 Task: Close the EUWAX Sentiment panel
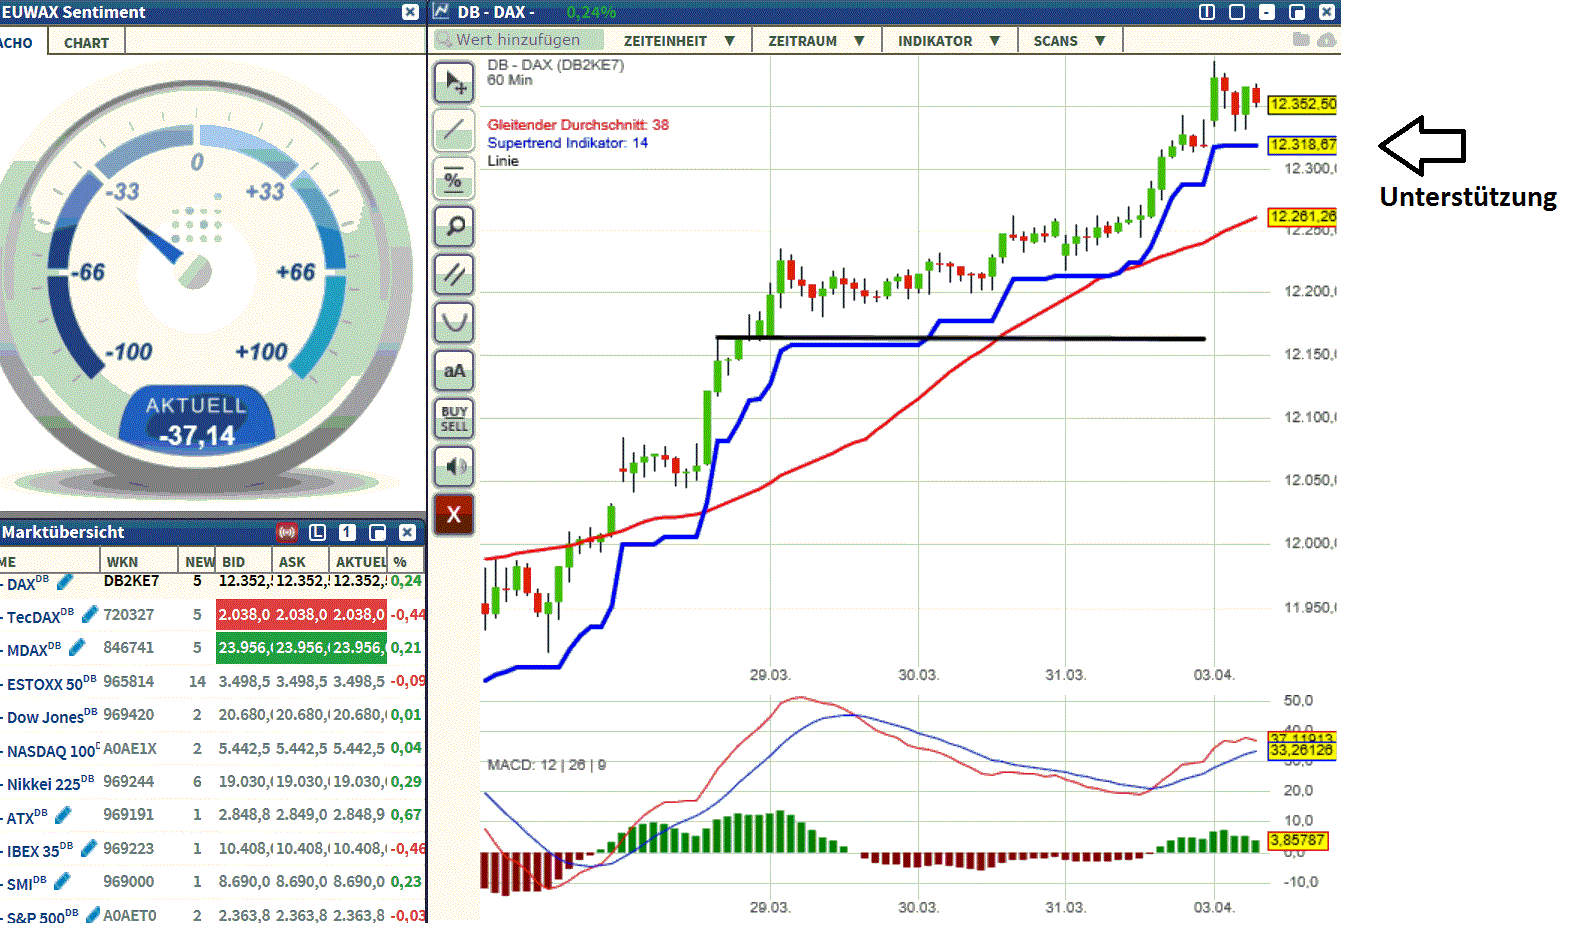coord(410,12)
